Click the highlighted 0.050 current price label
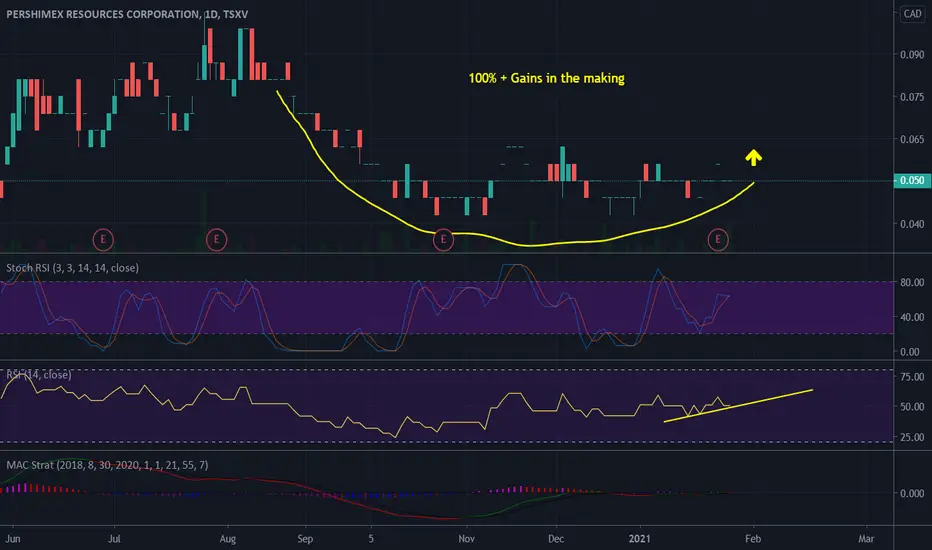932x550 pixels. tap(912, 180)
